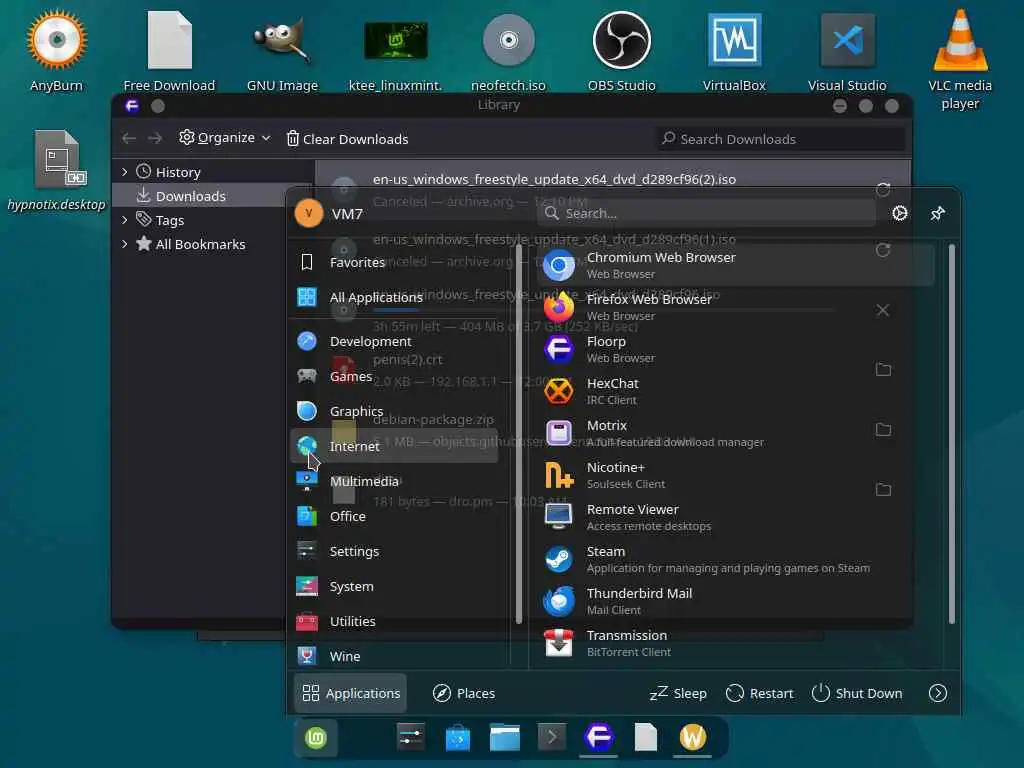
Task: Open Organize dropdown in Library window
Action: 225,138
